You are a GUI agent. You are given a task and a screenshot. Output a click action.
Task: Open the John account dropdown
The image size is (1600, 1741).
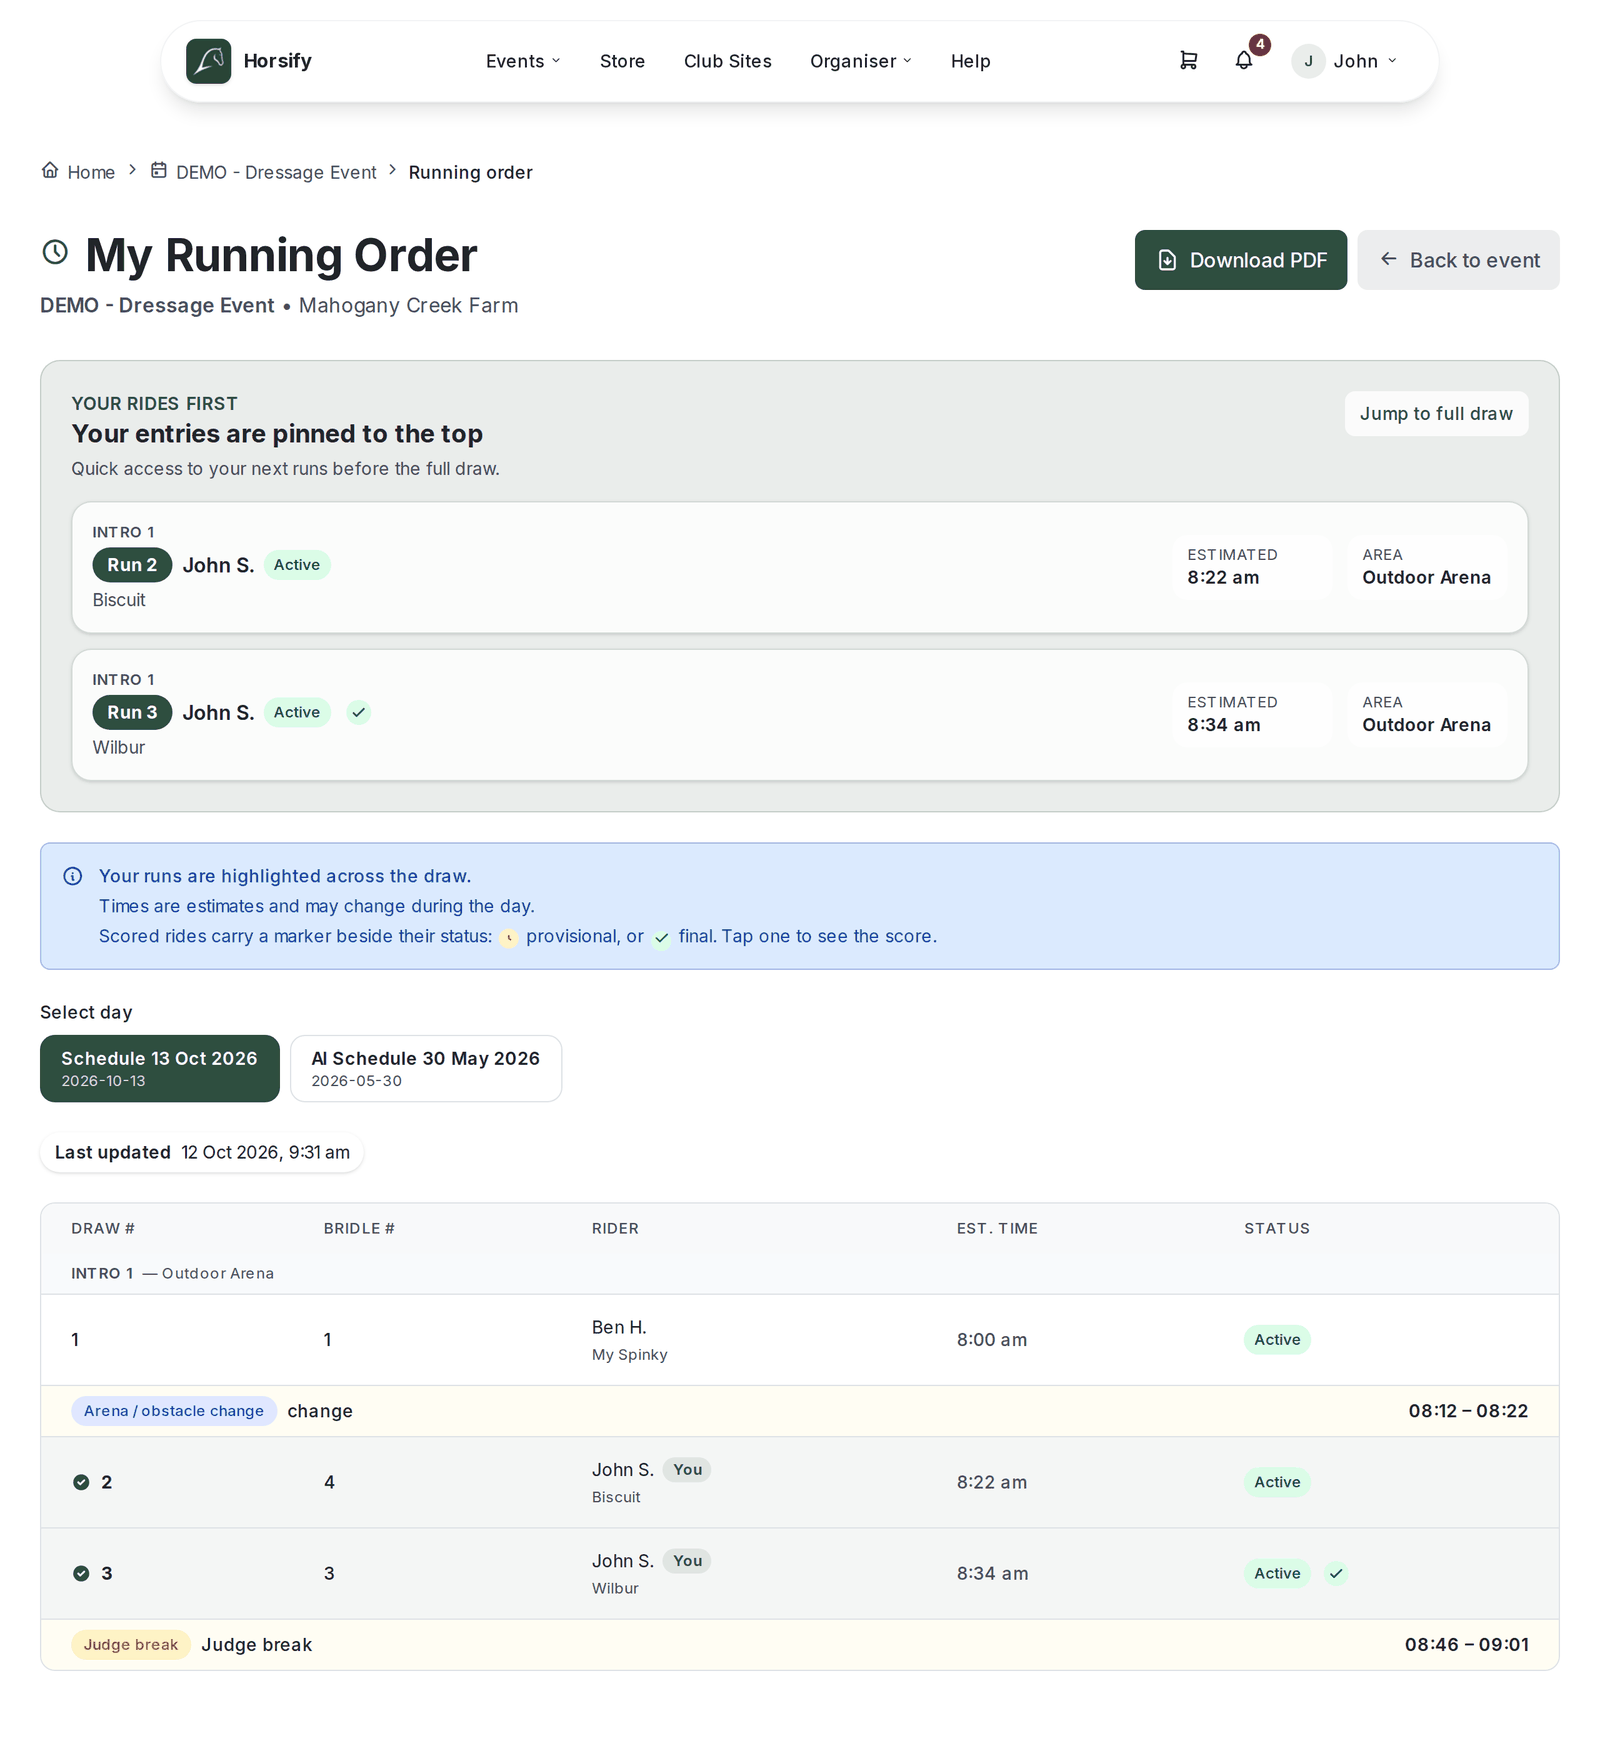[1345, 61]
